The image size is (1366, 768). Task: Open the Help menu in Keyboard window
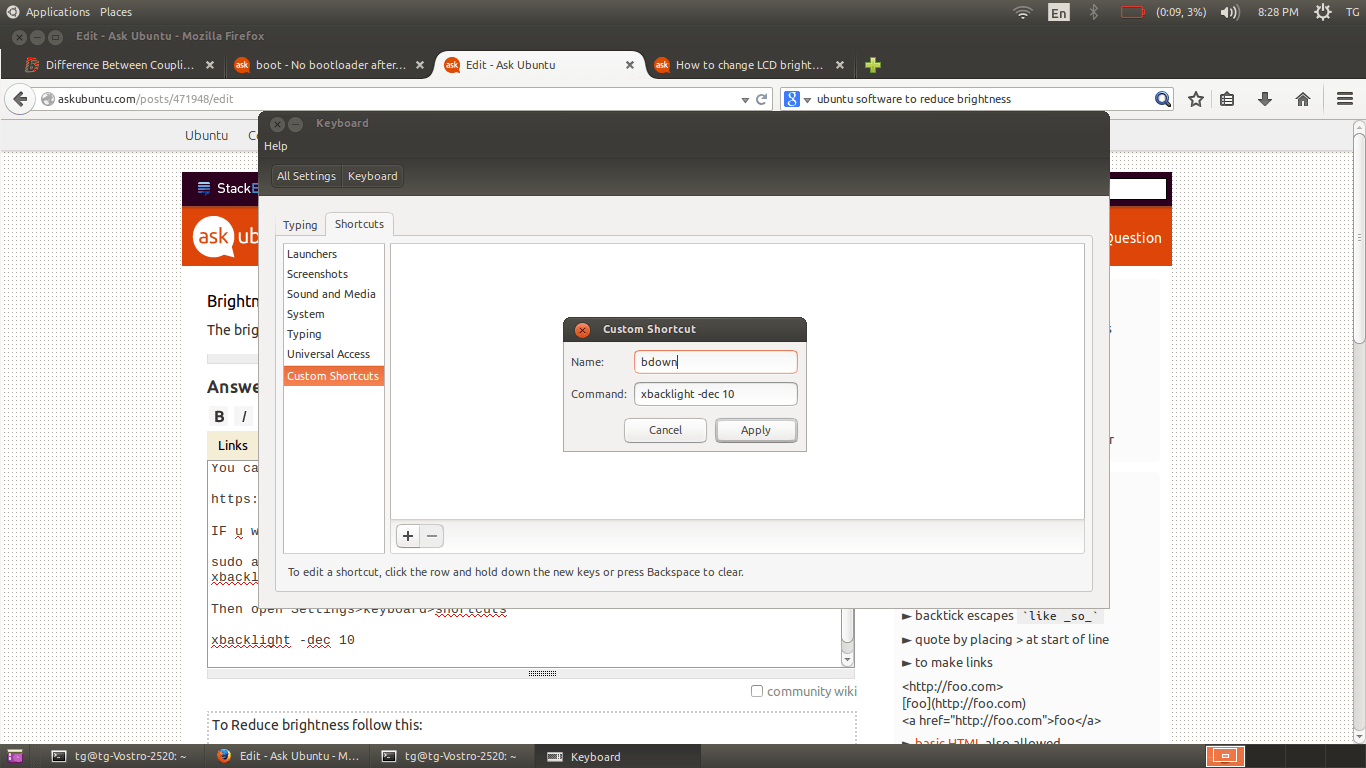[276, 146]
